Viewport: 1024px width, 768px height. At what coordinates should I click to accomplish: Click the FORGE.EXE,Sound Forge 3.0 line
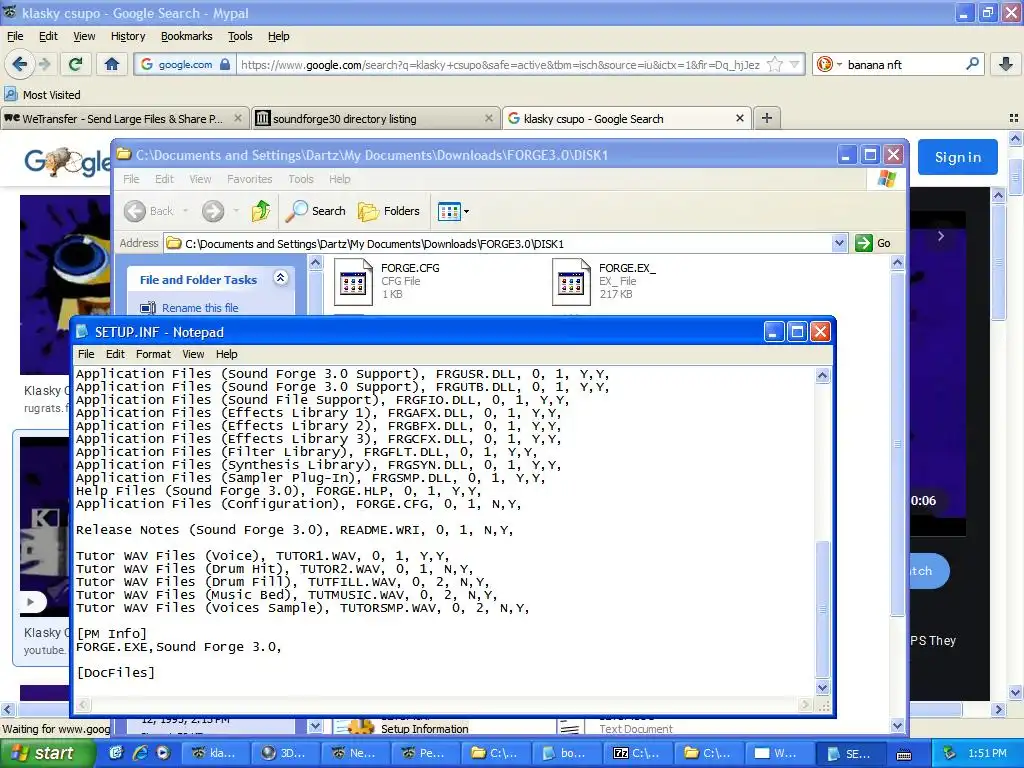pos(178,647)
